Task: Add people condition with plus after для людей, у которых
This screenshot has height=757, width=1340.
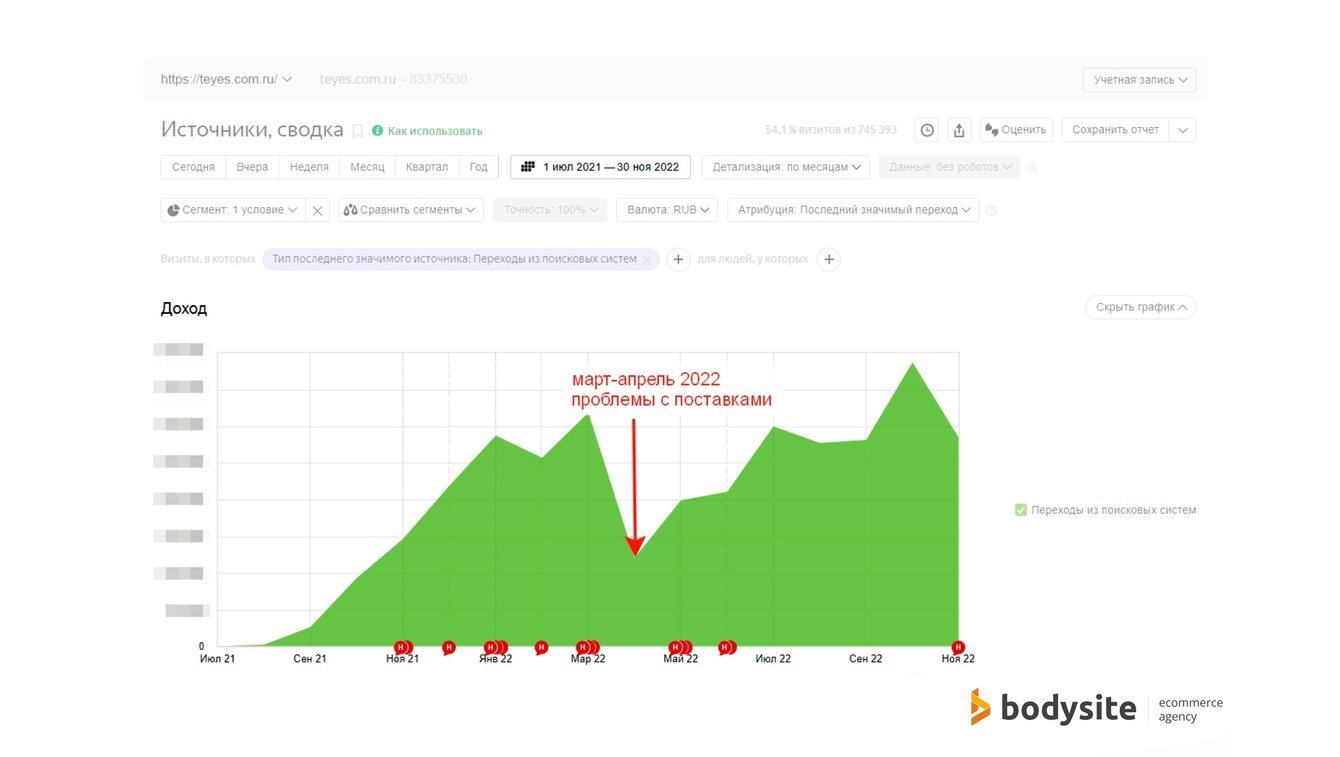Action: [828, 260]
